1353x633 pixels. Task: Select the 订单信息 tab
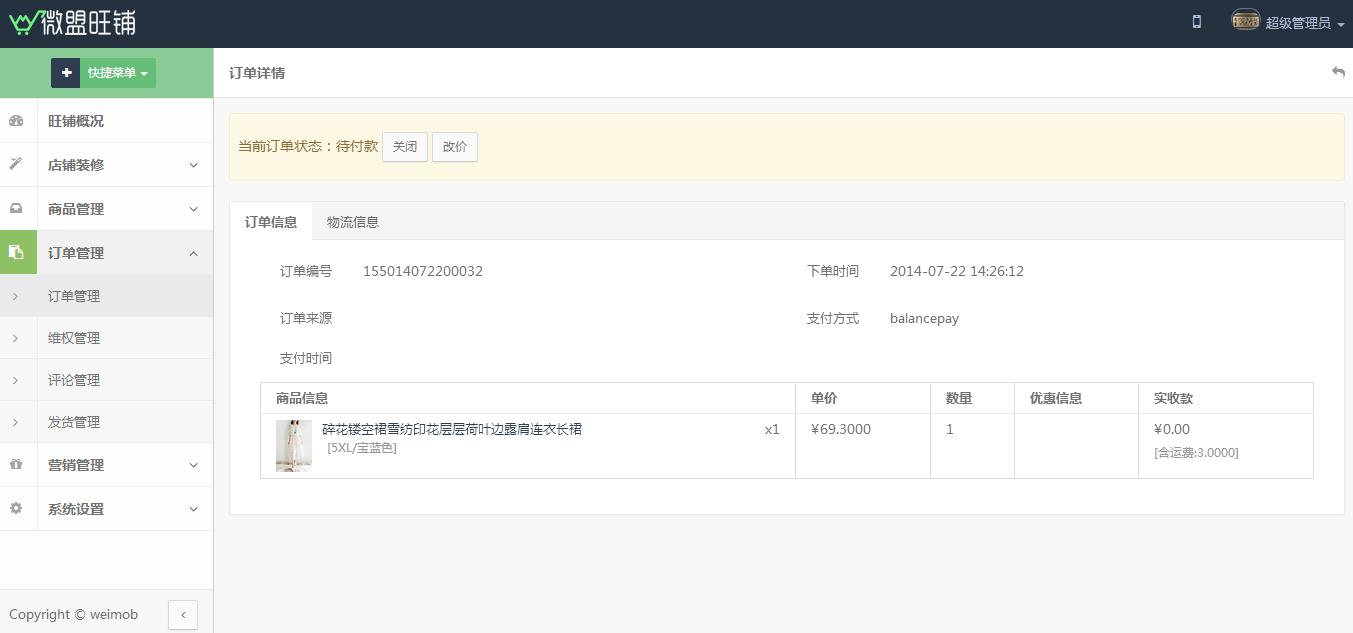point(271,222)
